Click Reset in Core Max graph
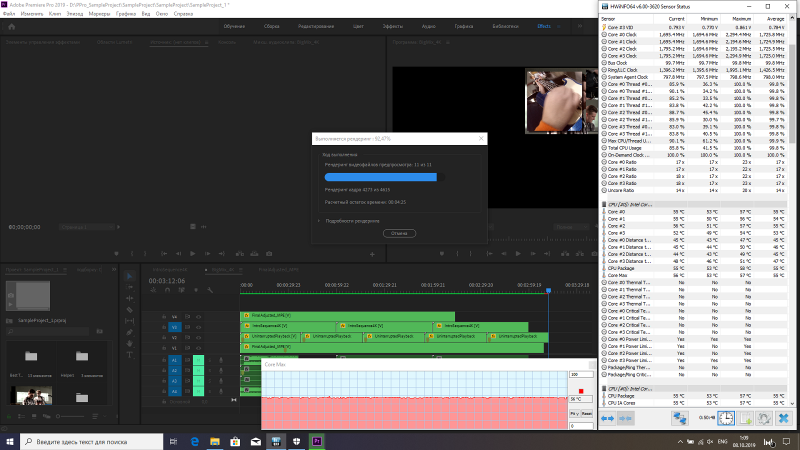Screen dimensions: 800x450 587,413
